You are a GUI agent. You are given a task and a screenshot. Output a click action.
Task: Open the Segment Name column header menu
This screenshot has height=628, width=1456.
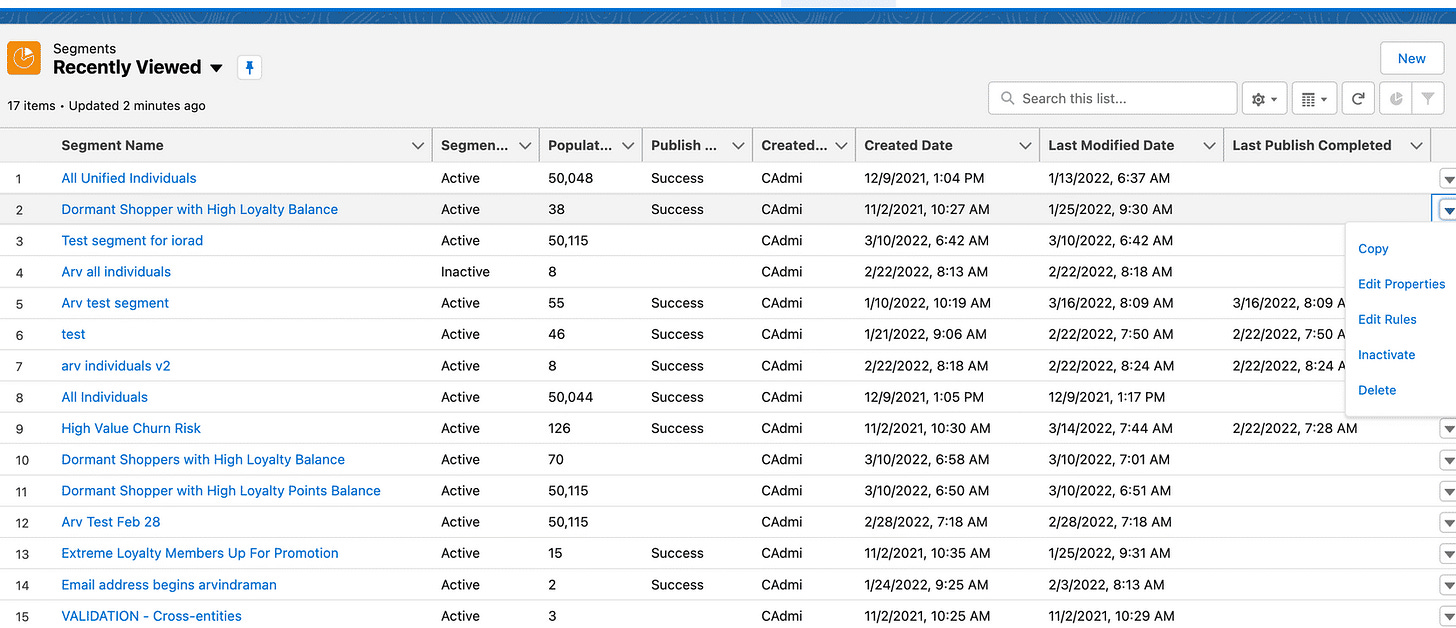(417, 145)
